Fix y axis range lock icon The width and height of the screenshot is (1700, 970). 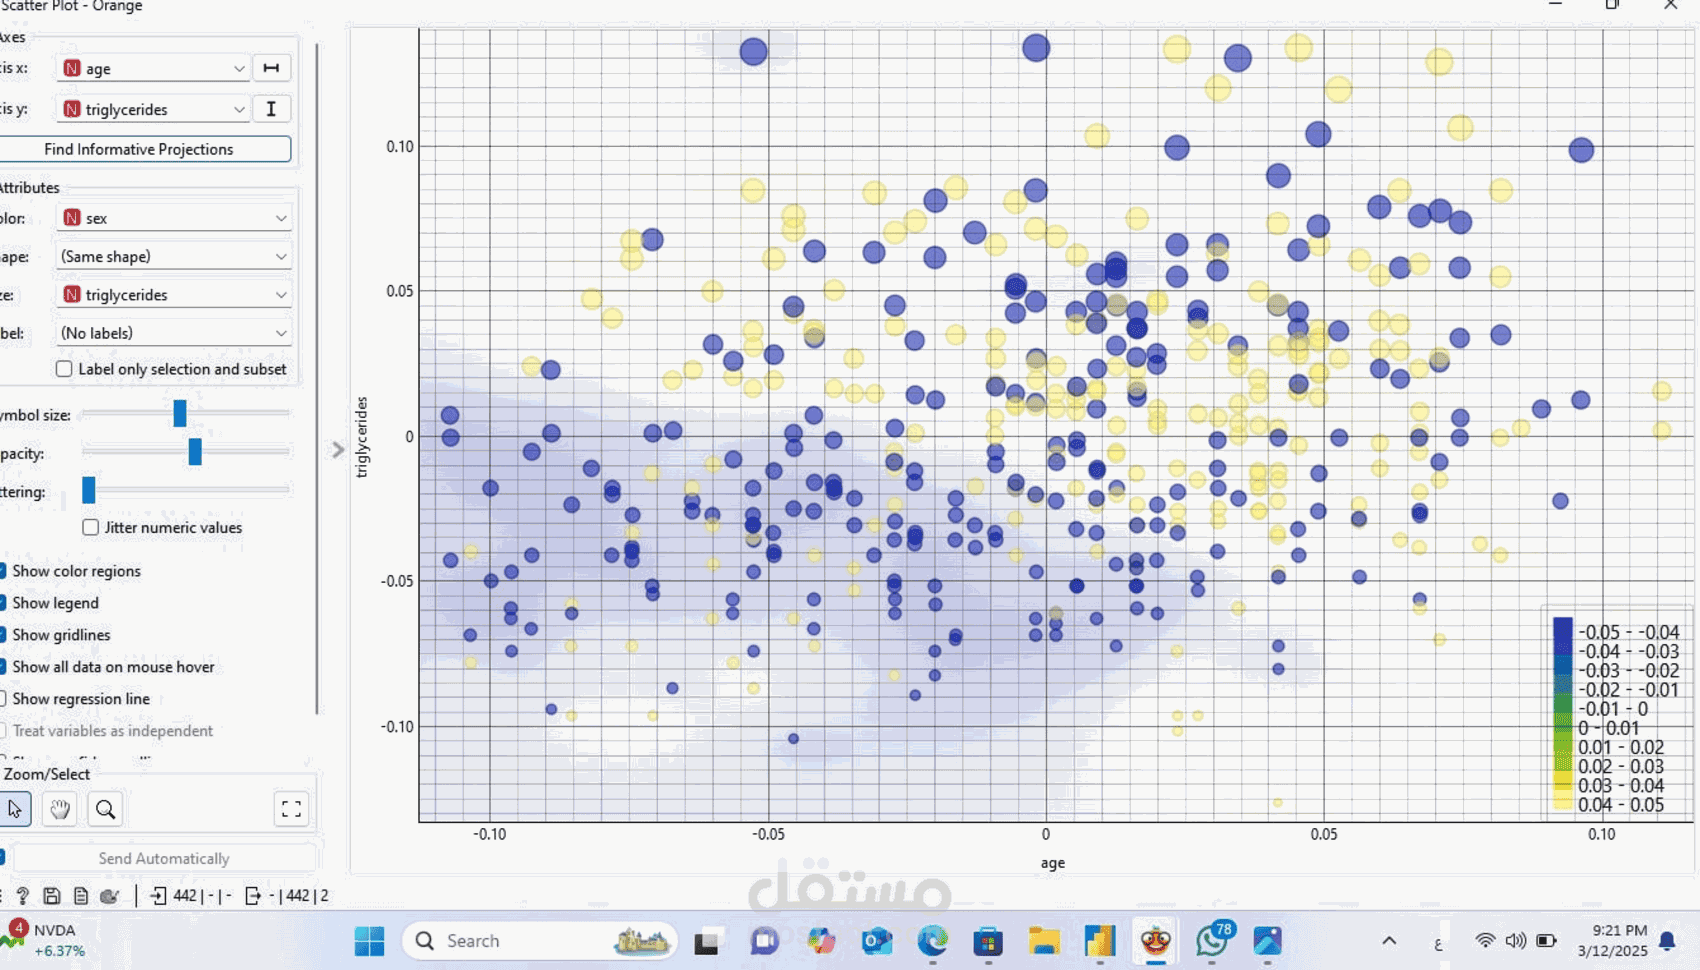point(271,109)
